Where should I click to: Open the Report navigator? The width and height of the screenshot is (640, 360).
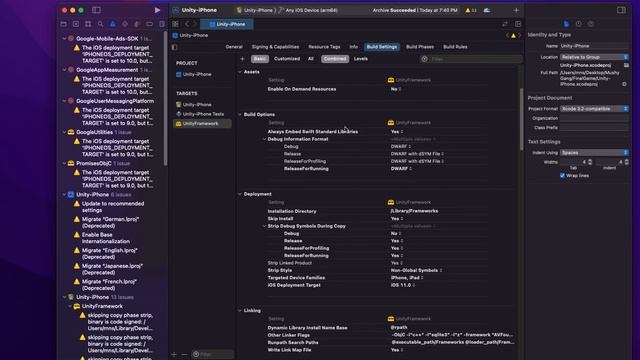tap(162, 24)
